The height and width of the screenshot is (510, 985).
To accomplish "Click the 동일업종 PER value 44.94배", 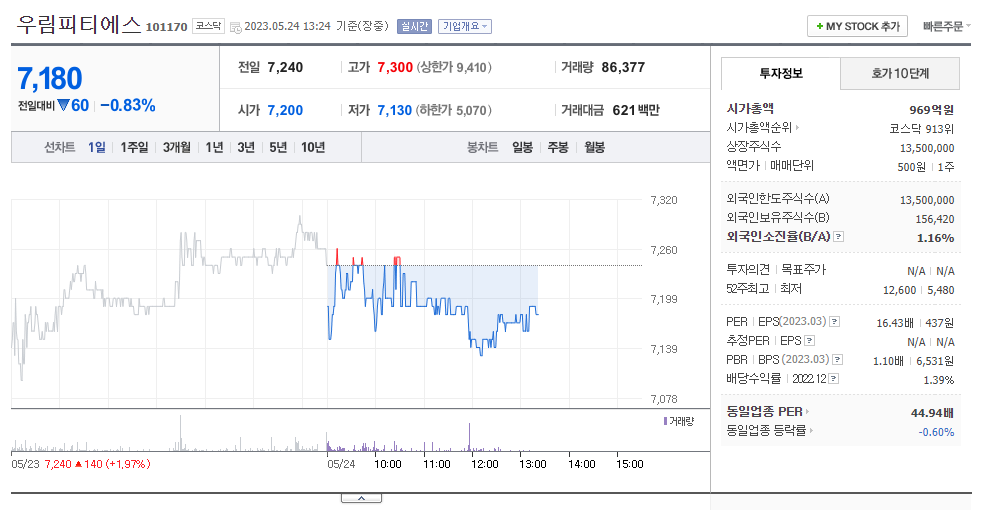I will 932,413.
